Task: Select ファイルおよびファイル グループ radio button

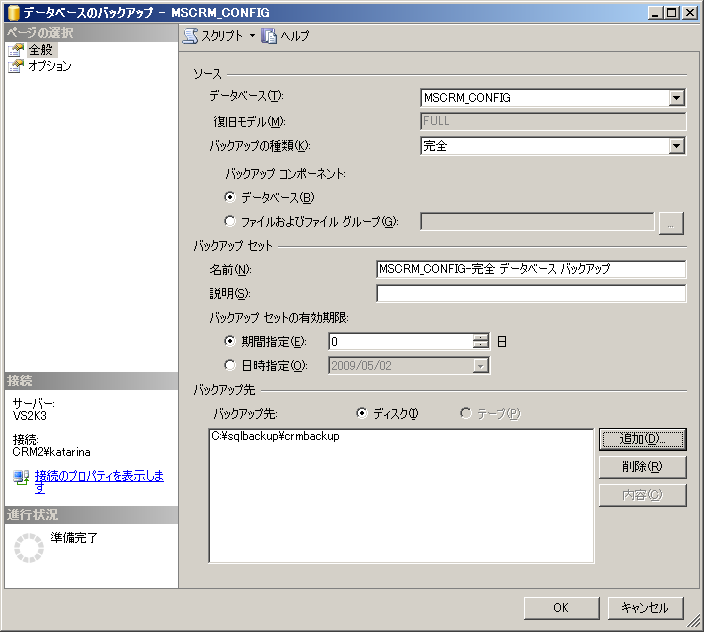Action: point(230,221)
